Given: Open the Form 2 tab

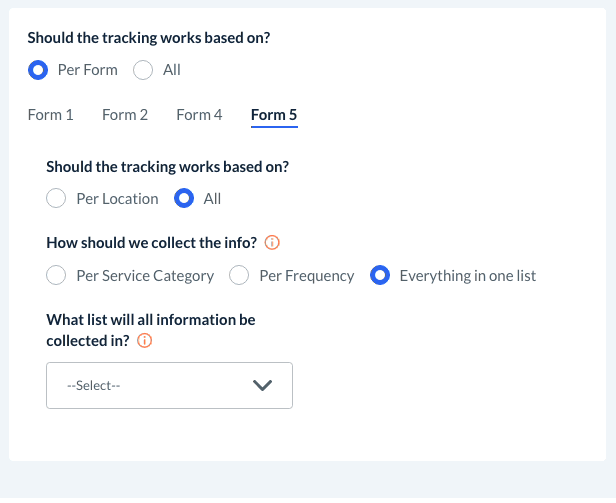Looking at the screenshot, I should pyautogui.click(x=125, y=115).
